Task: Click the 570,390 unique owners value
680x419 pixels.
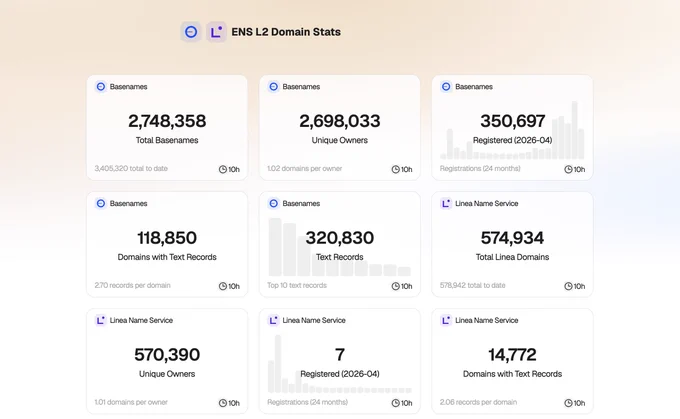Action: pos(167,355)
